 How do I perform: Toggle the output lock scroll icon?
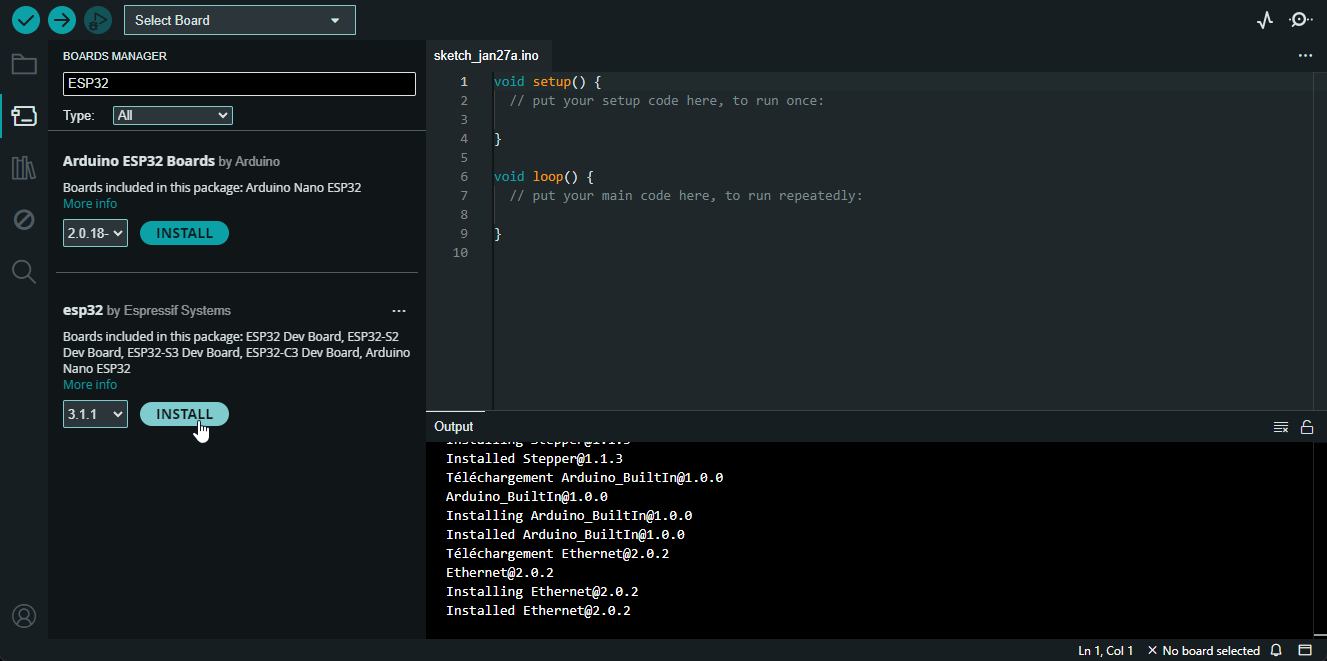point(1306,427)
